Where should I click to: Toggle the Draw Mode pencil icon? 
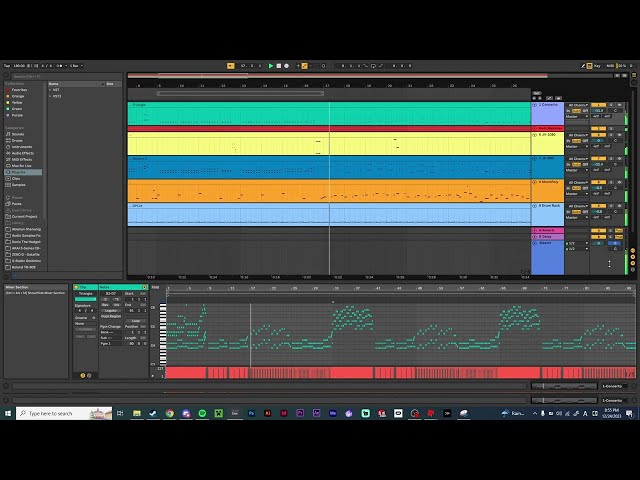click(x=583, y=66)
